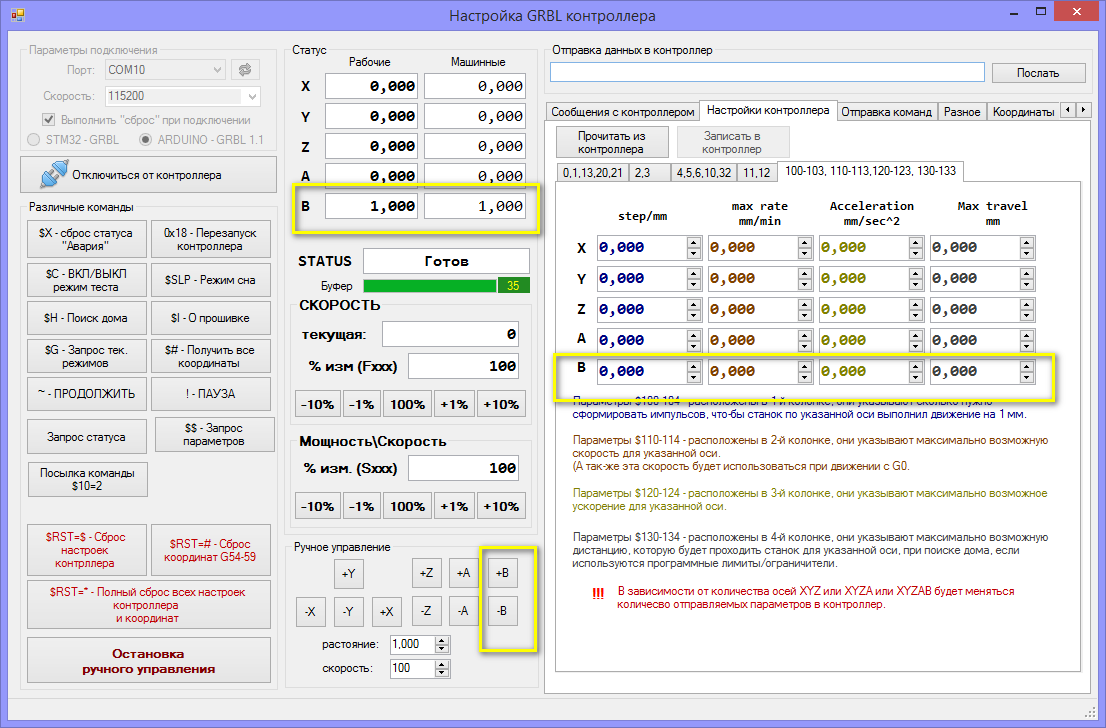Click the application icon in title bar
1106x728 pixels.
coord(18,14)
